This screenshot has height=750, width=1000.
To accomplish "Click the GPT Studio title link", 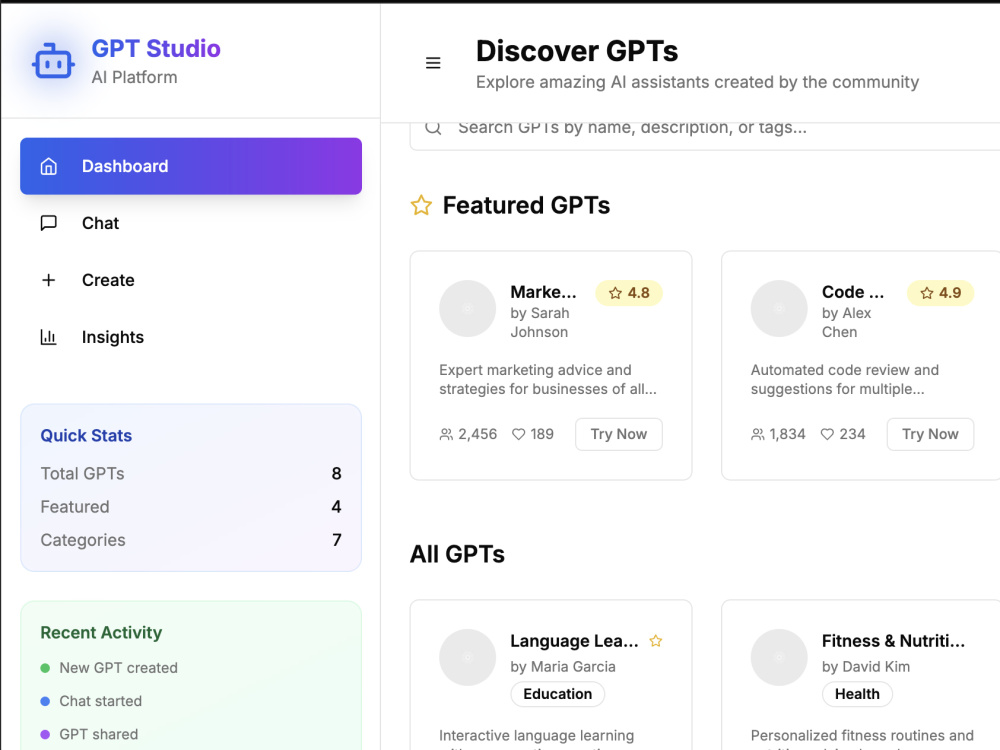I will [156, 48].
